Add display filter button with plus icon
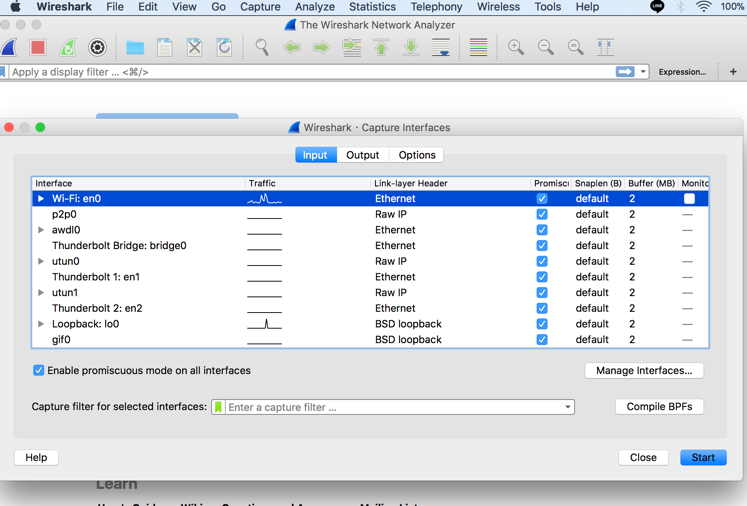The height and width of the screenshot is (506, 747). (733, 72)
